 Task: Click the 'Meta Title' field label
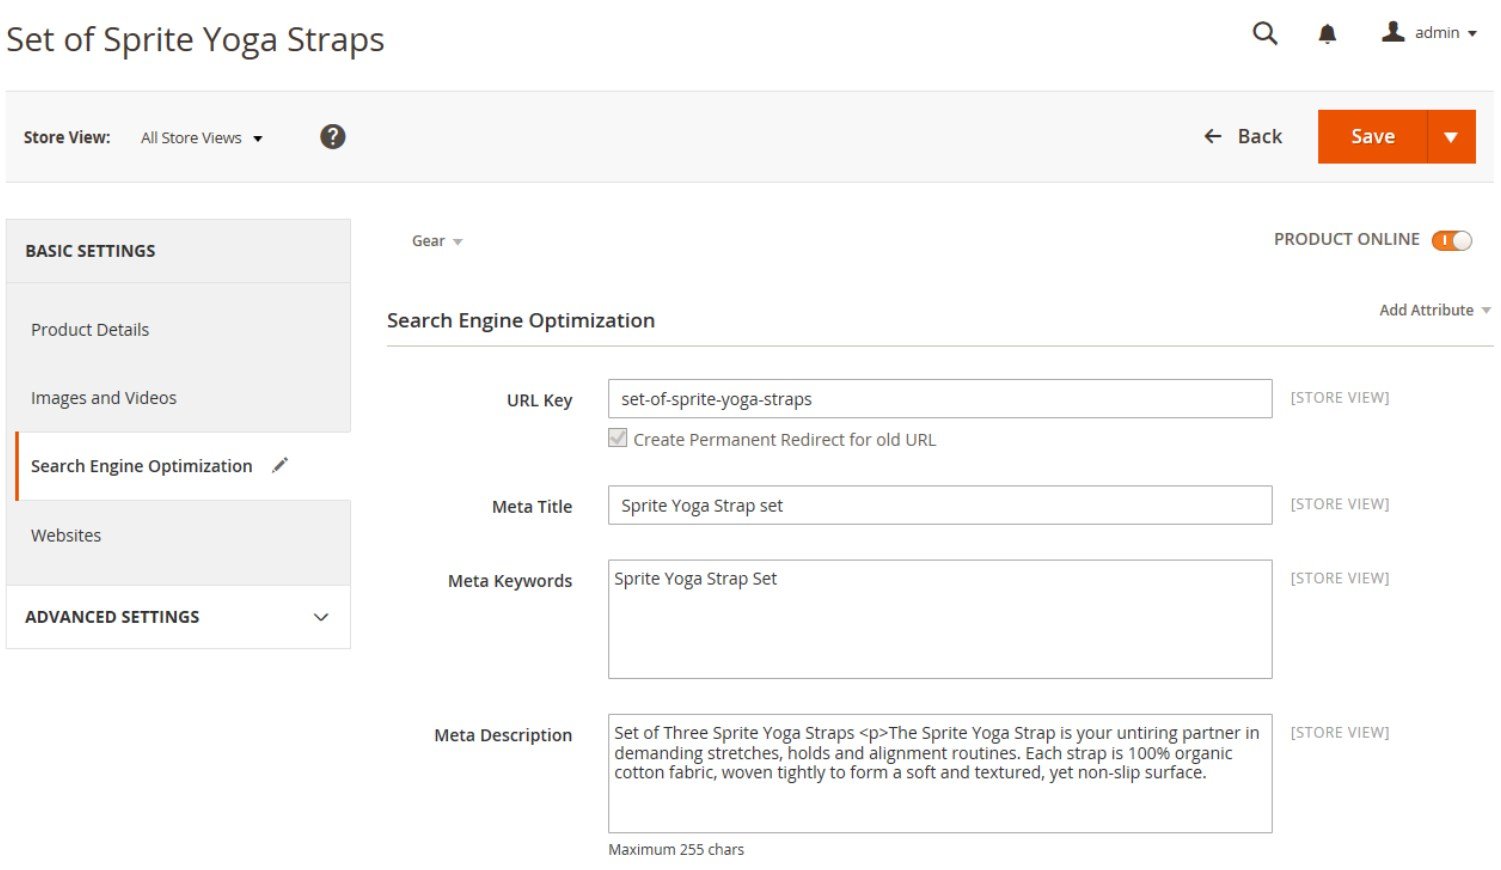tap(532, 506)
